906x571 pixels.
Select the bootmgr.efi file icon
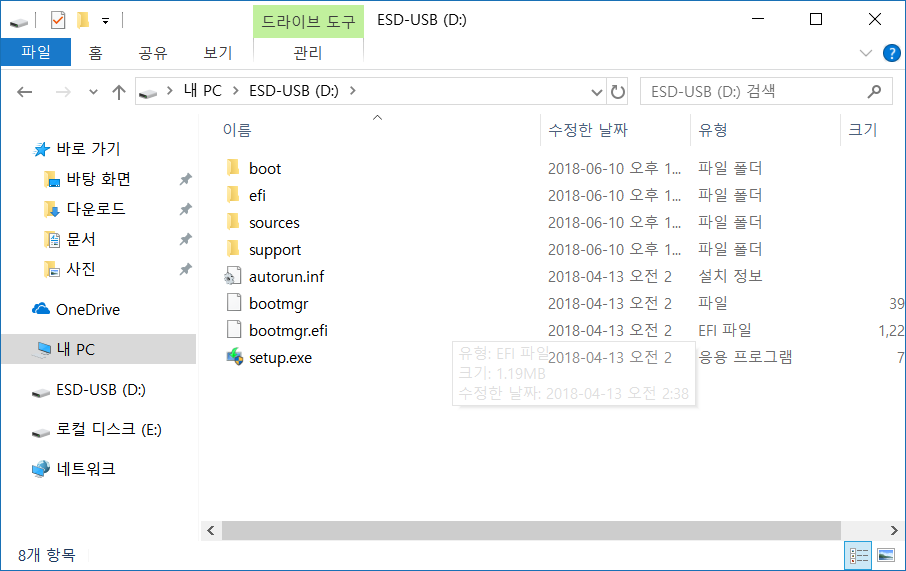click(233, 330)
